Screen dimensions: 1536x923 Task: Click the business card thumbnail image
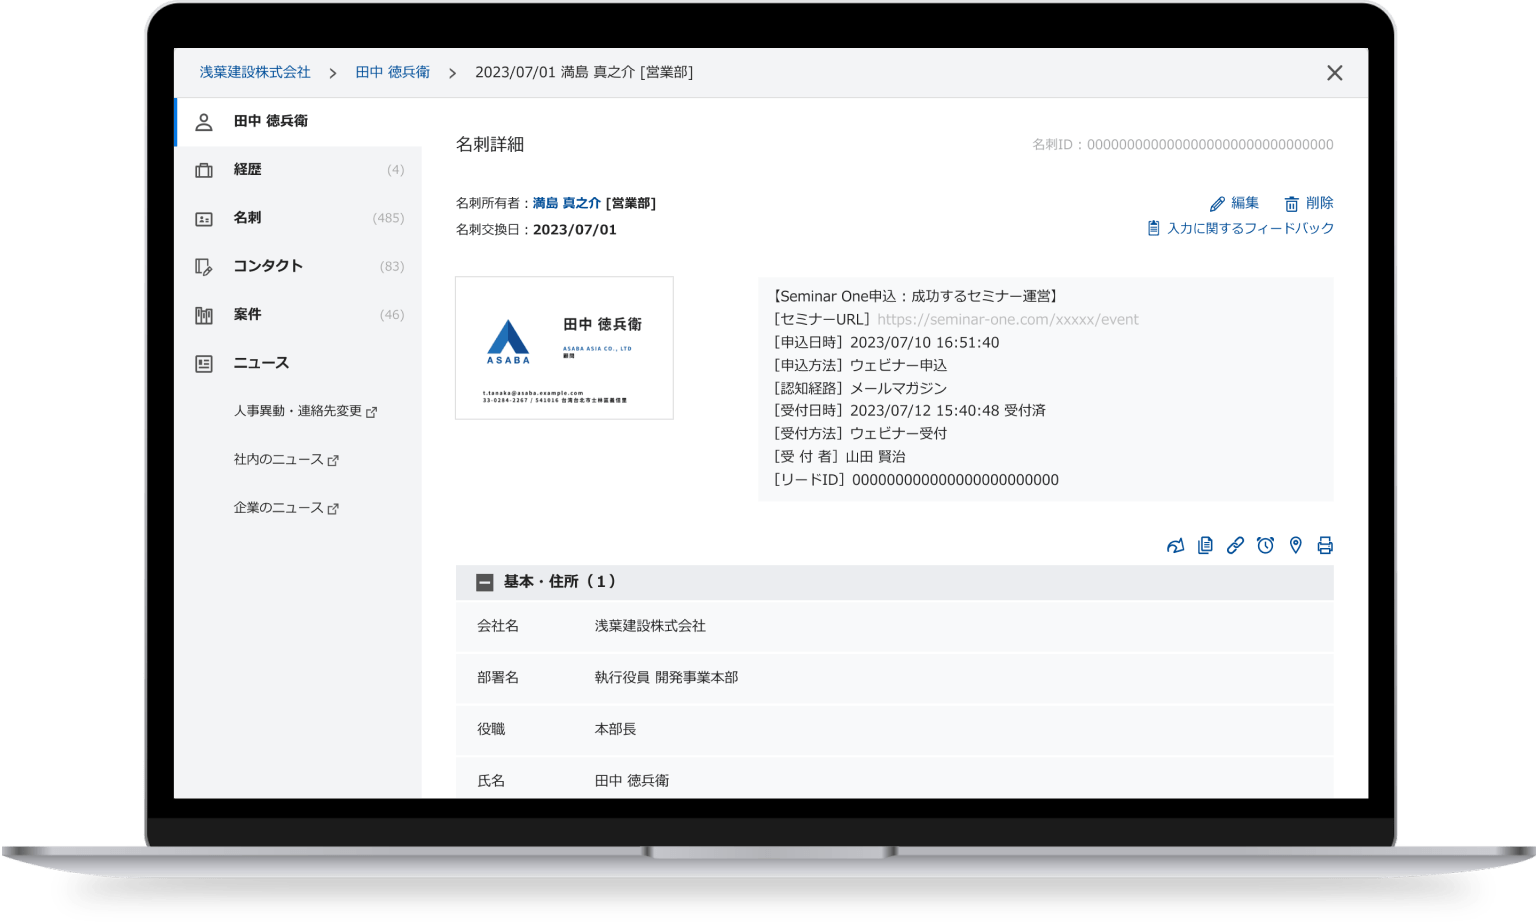[564, 348]
